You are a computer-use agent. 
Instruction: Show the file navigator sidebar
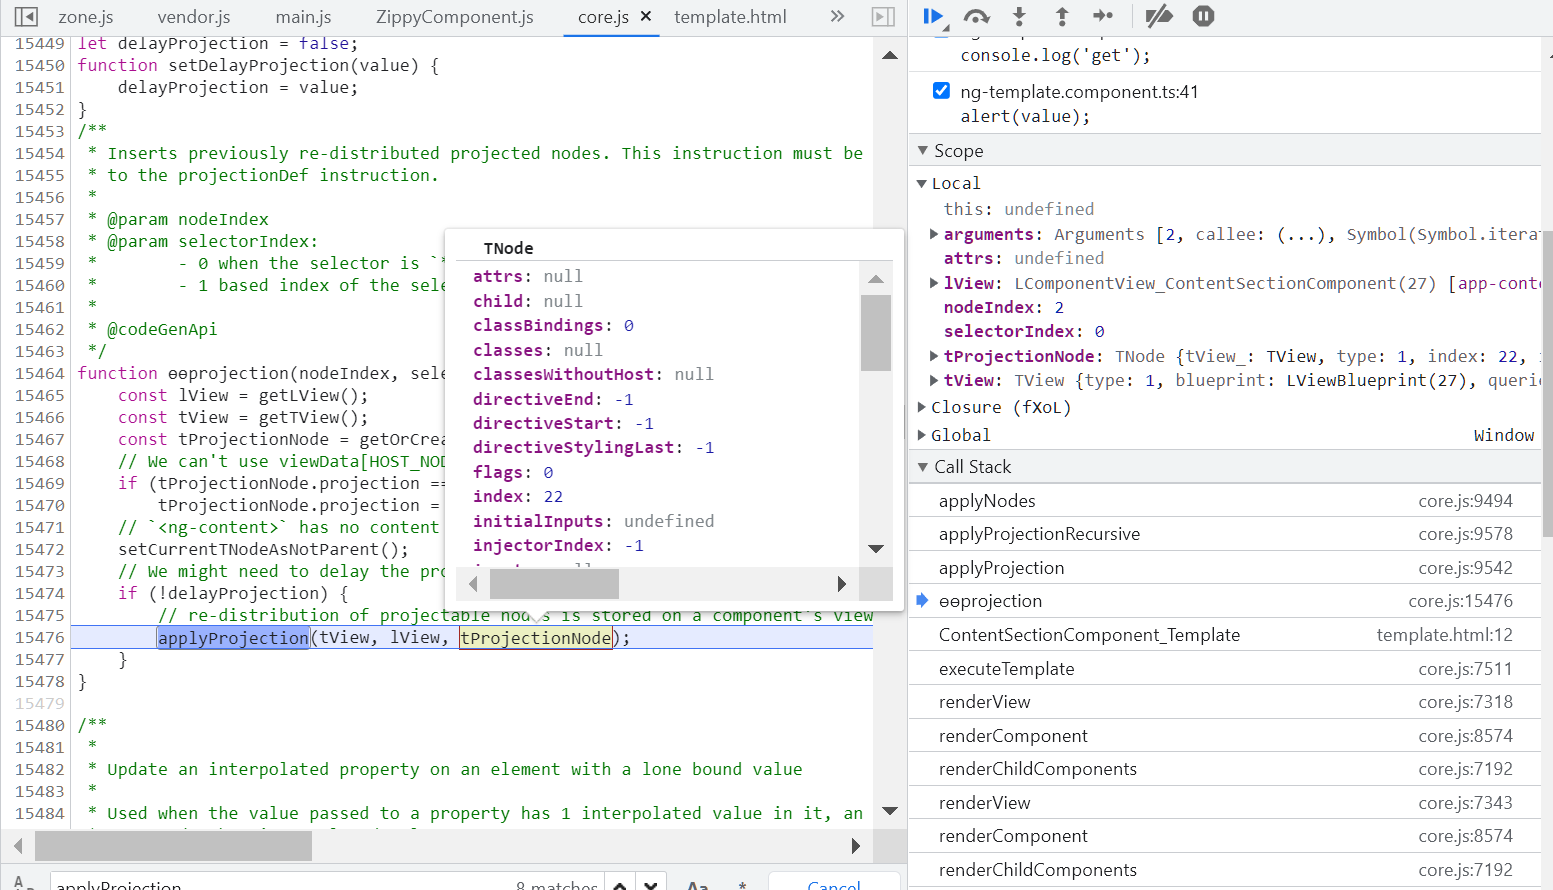click(x=26, y=16)
